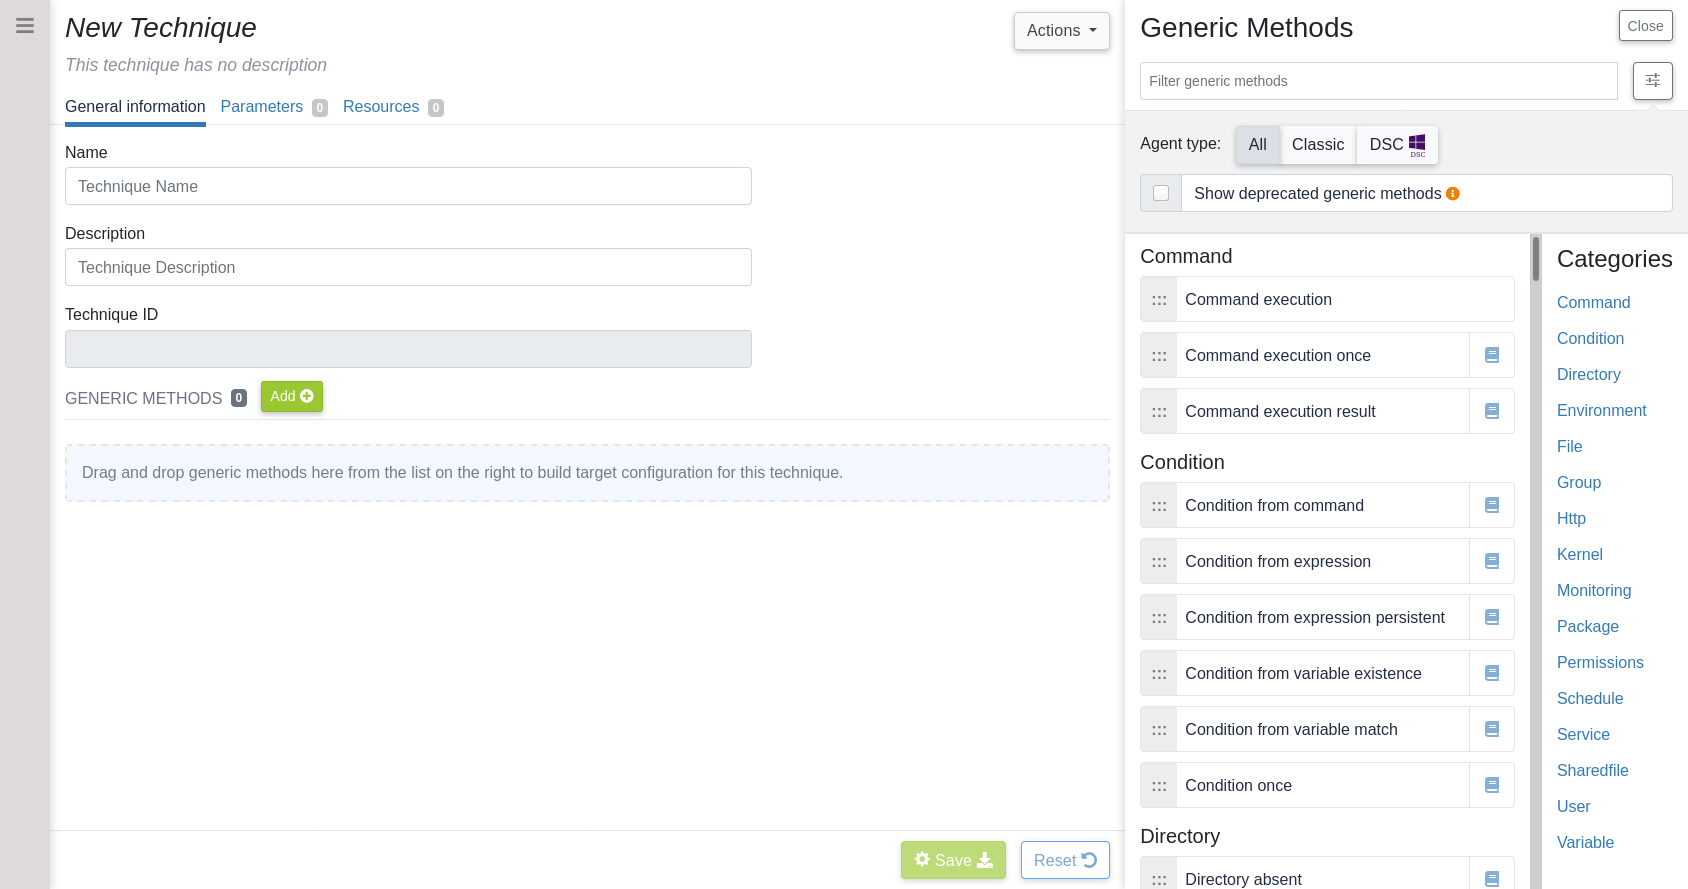Open the Actions dropdown
The image size is (1688, 889).
click(x=1061, y=31)
